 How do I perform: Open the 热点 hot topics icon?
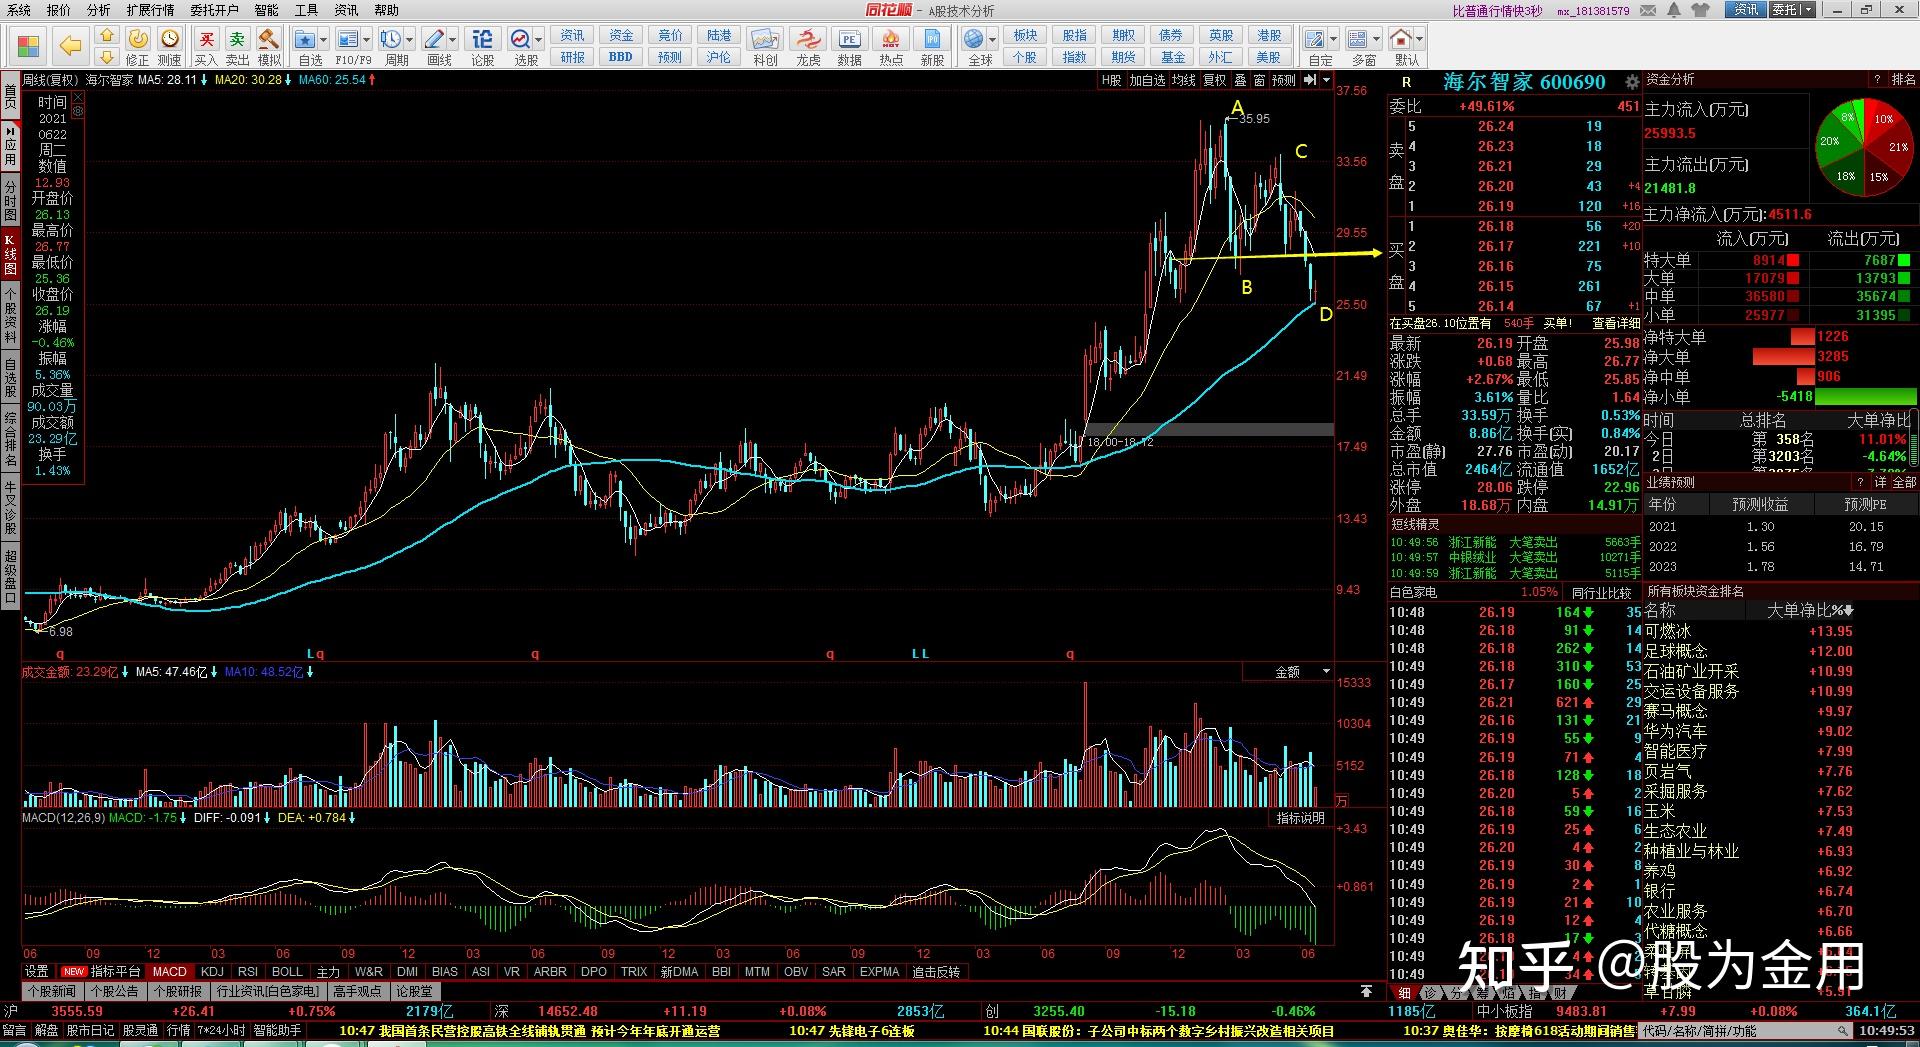click(891, 46)
